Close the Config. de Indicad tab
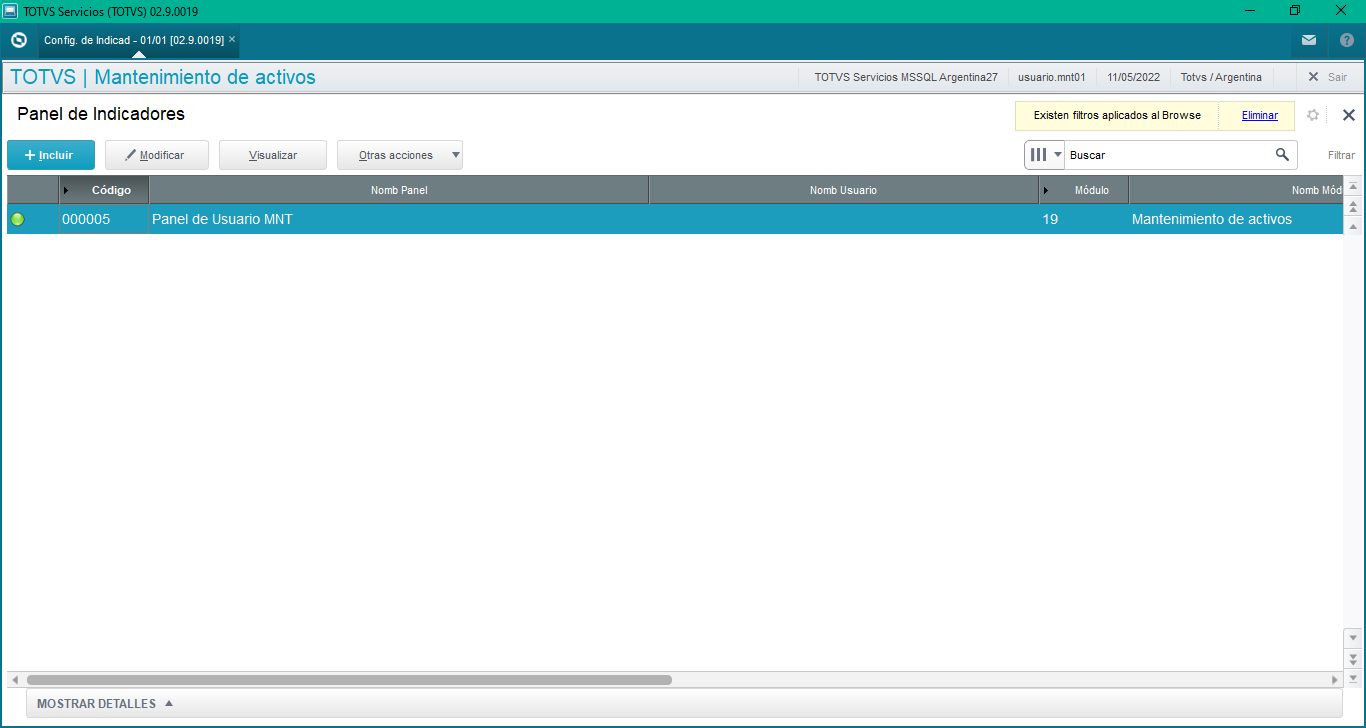The width and height of the screenshot is (1366, 728). click(232, 39)
